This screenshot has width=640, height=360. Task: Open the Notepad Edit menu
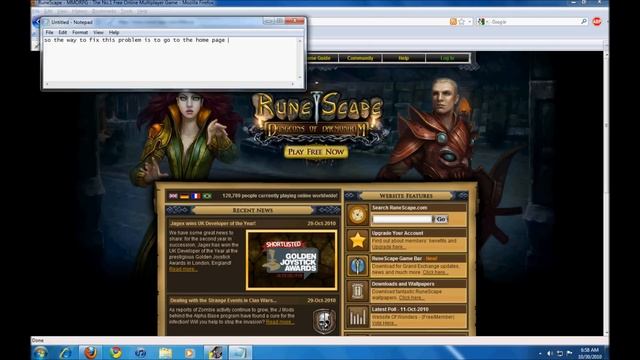coord(62,32)
